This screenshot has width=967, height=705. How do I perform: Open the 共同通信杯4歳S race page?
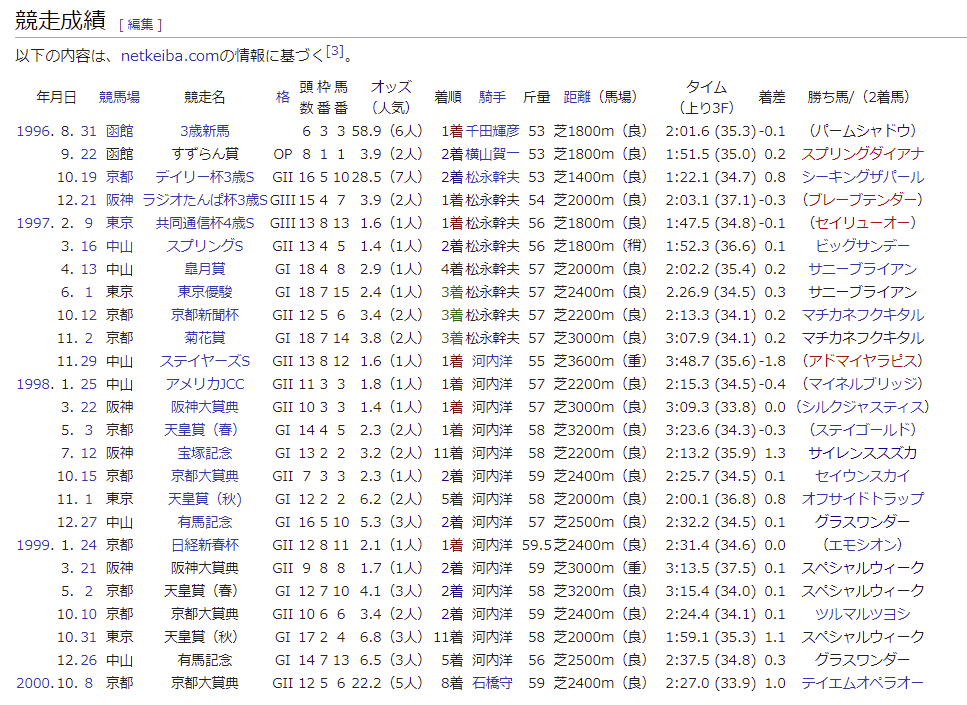coord(204,223)
